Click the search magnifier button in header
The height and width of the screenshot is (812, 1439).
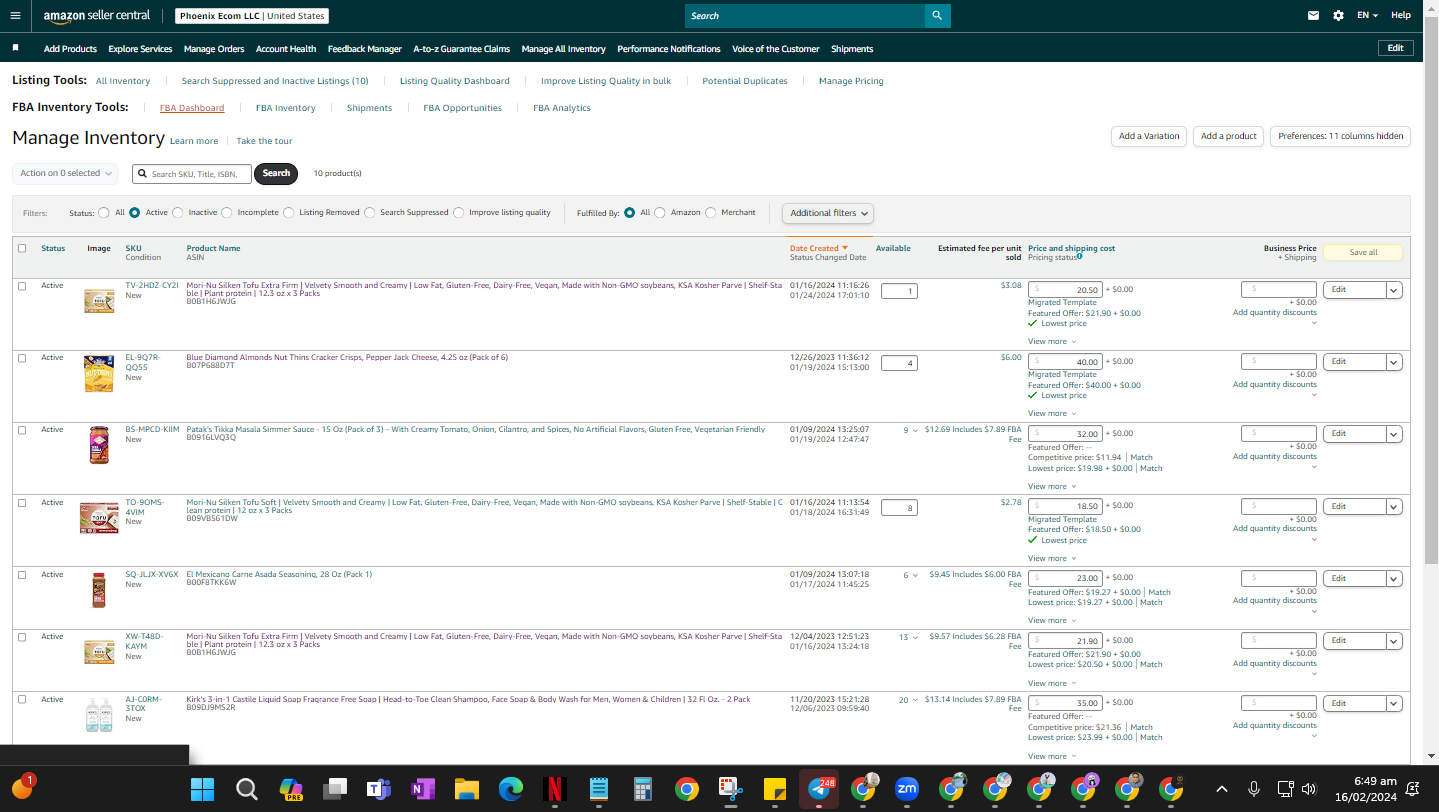(x=937, y=16)
